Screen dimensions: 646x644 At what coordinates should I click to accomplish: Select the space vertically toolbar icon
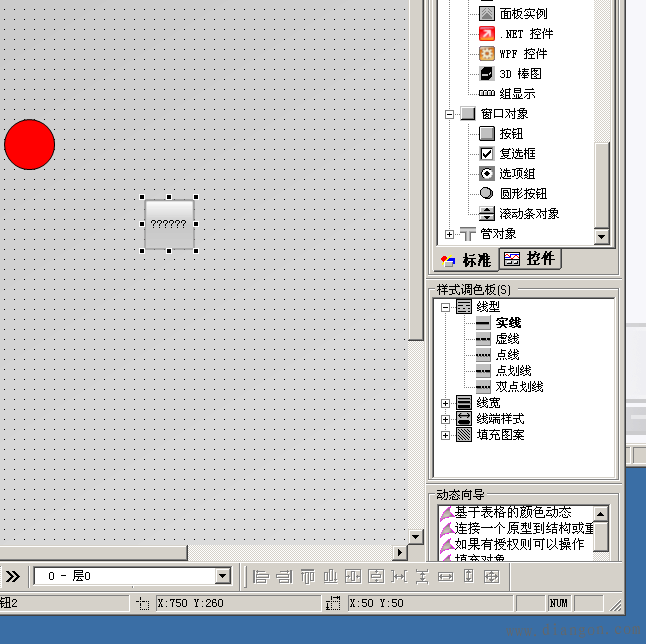coord(422,576)
